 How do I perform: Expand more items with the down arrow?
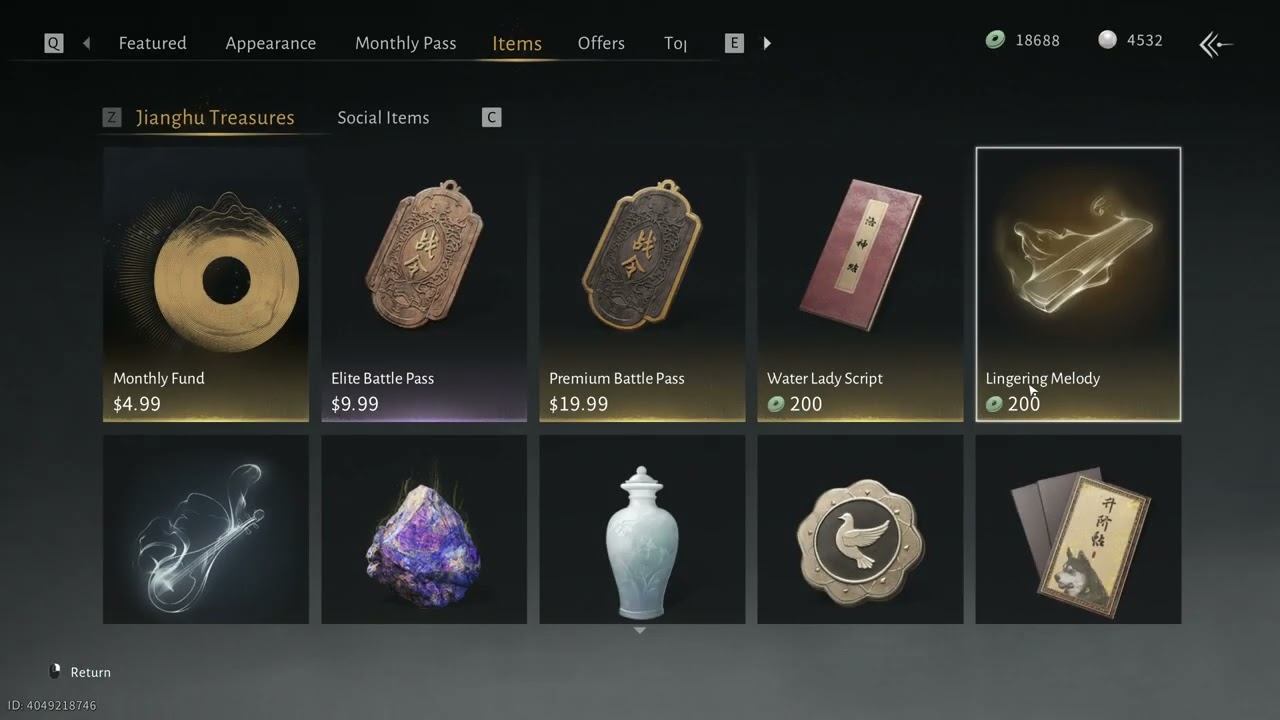(x=640, y=630)
